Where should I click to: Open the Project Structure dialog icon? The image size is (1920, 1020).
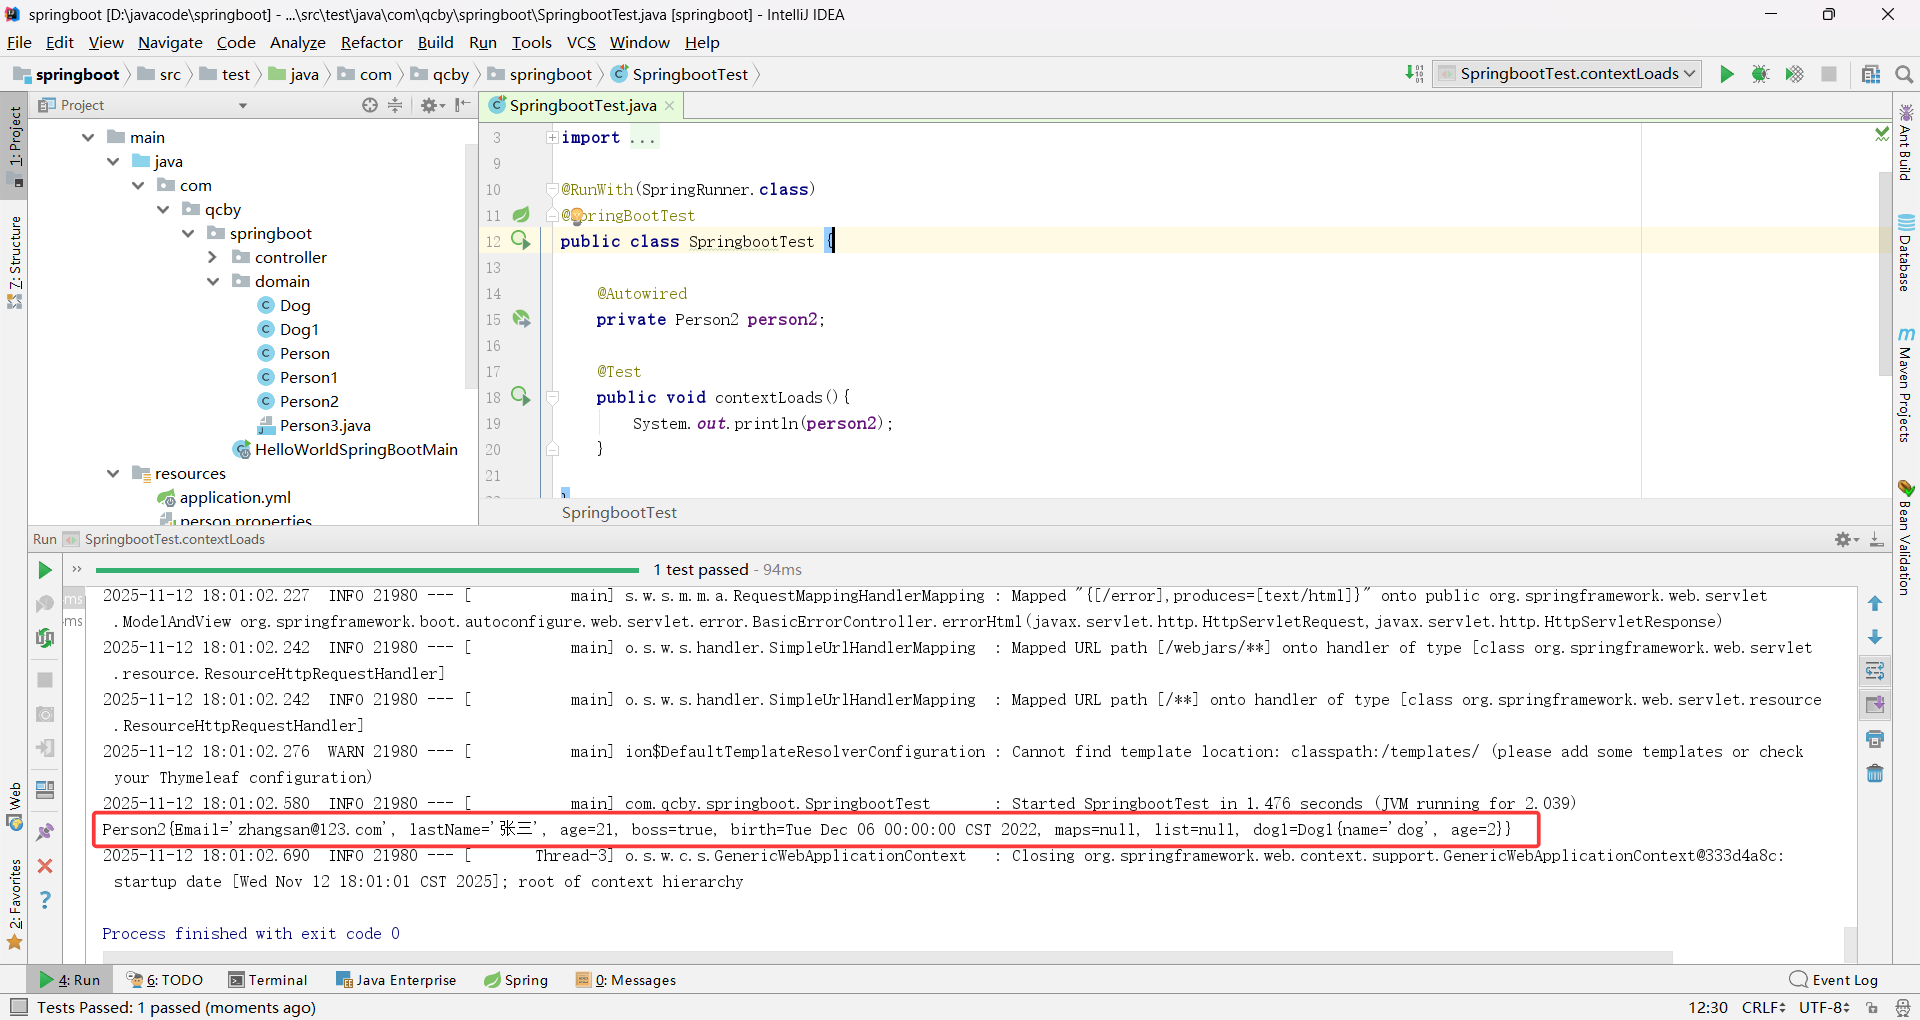coord(1871,74)
